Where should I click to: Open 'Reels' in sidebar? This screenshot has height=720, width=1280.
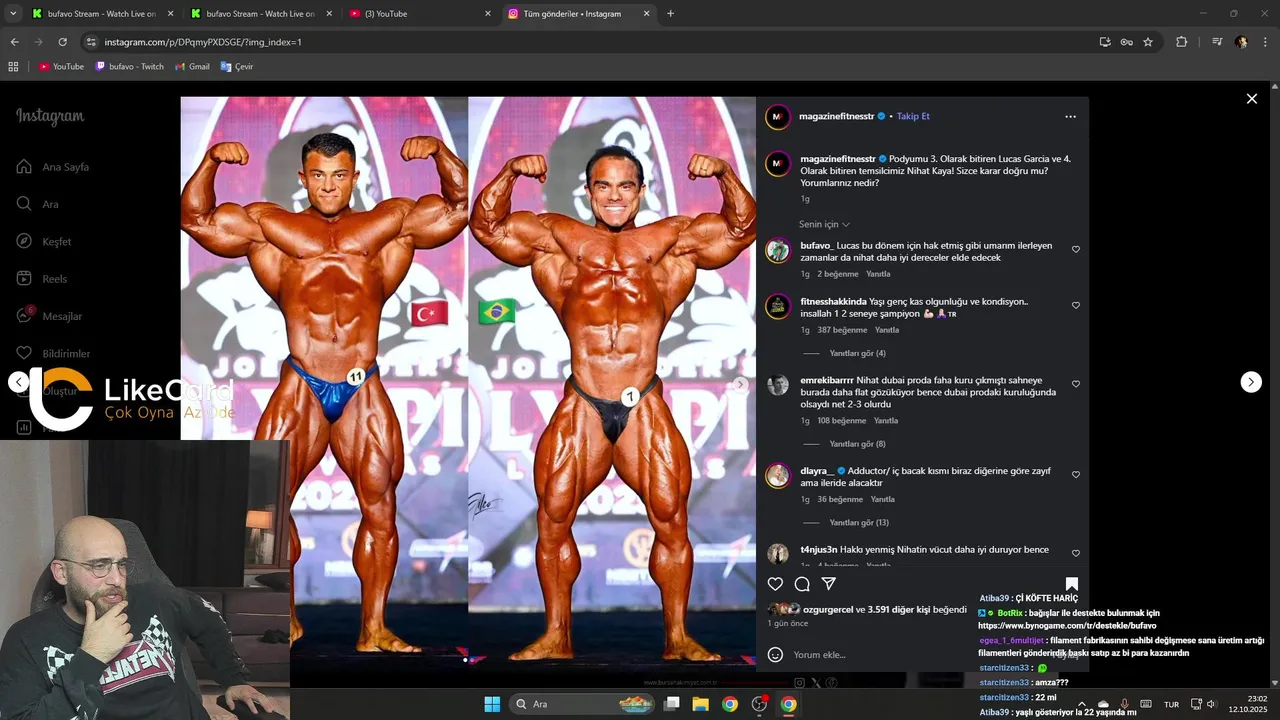42,279
